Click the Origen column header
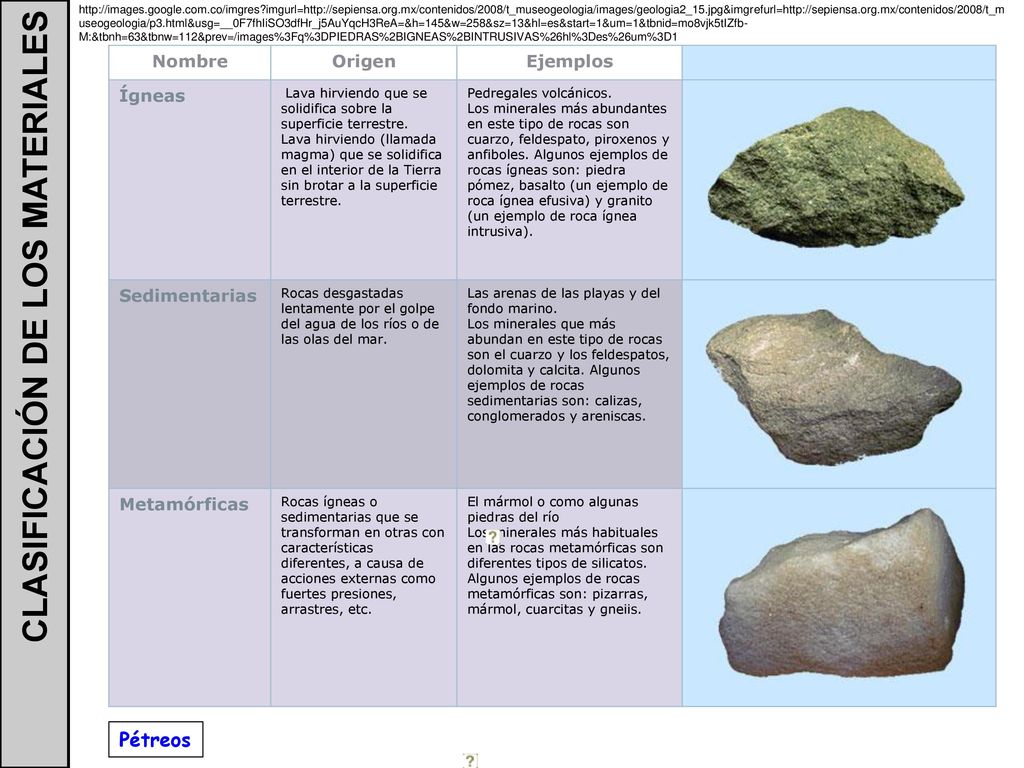The width and height of the screenshot is (1024, 768). click(364, 61)
